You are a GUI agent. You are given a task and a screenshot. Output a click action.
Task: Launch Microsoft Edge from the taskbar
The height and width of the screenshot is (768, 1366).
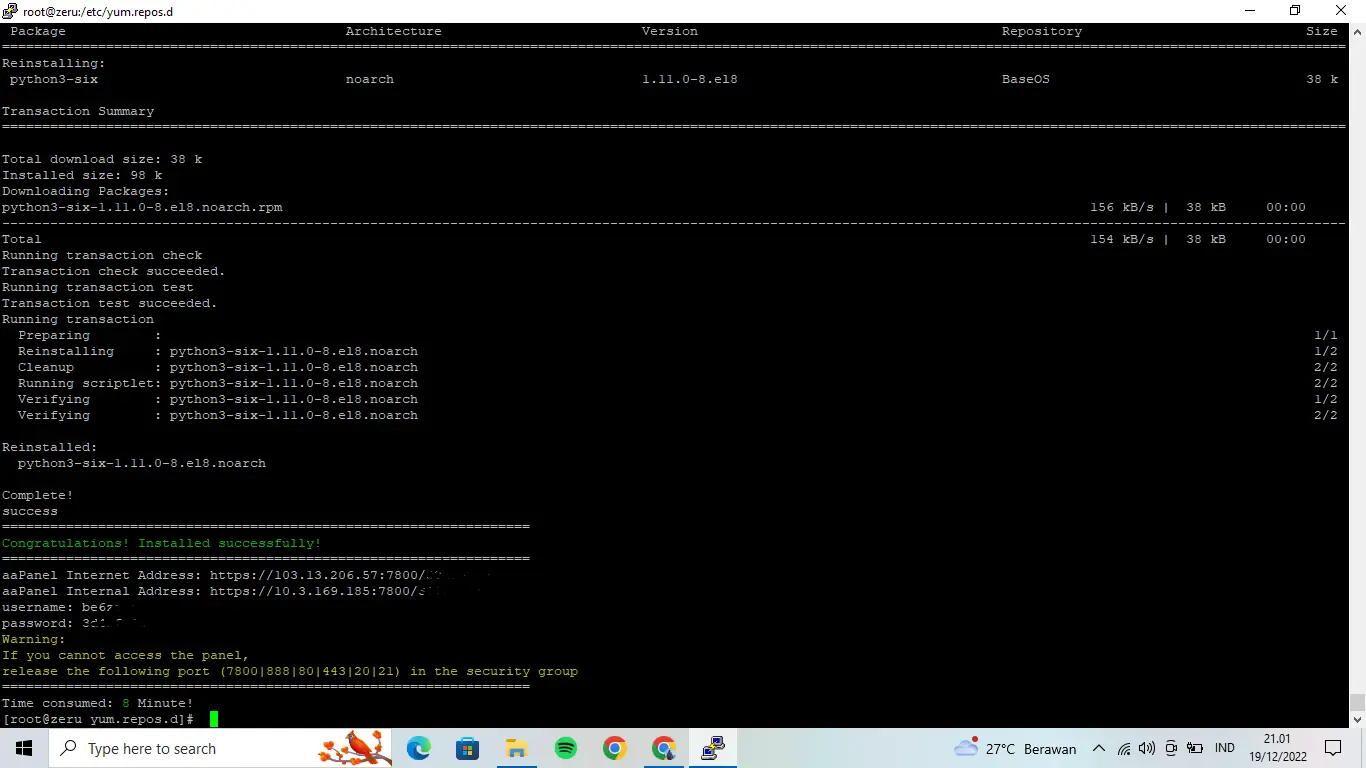tap(418, 748)
